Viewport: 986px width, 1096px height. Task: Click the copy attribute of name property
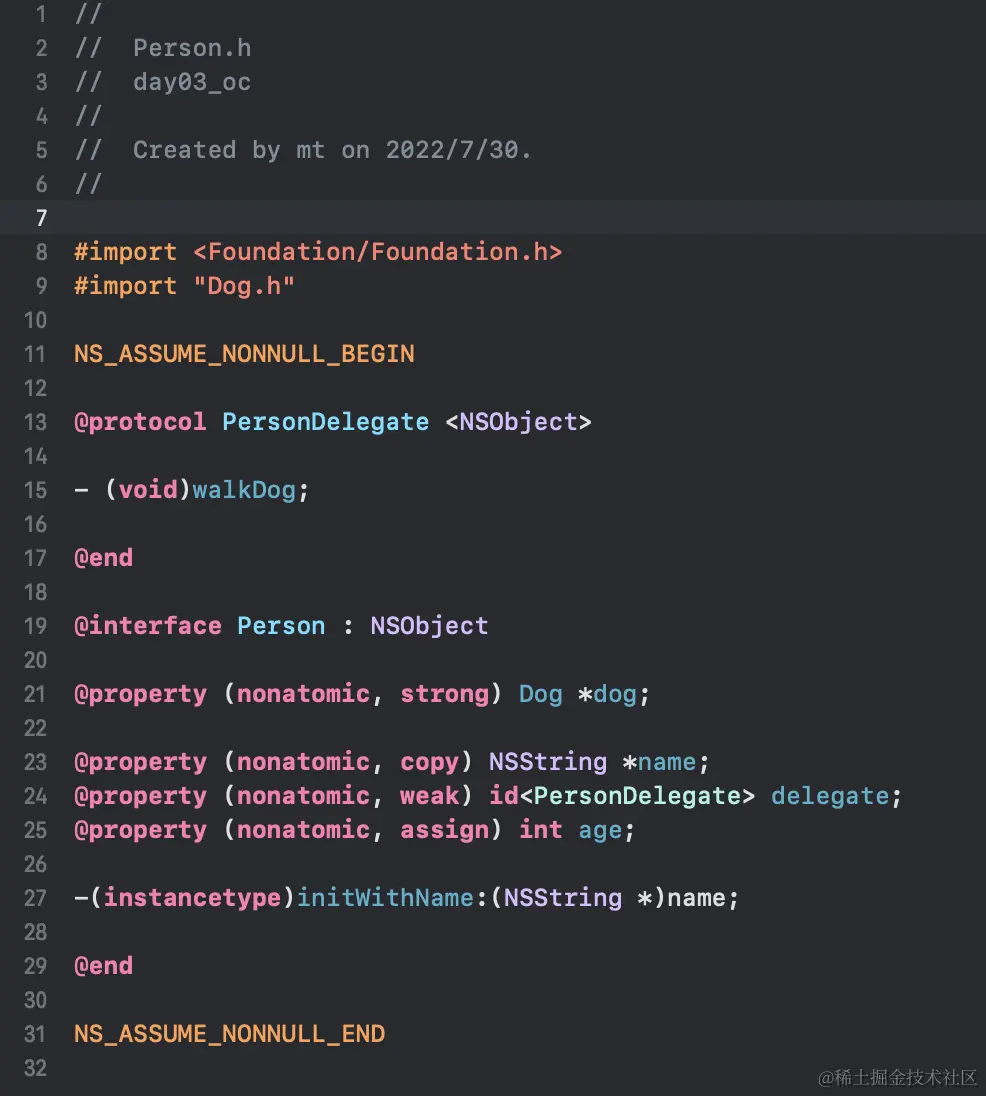coord(429,762)
